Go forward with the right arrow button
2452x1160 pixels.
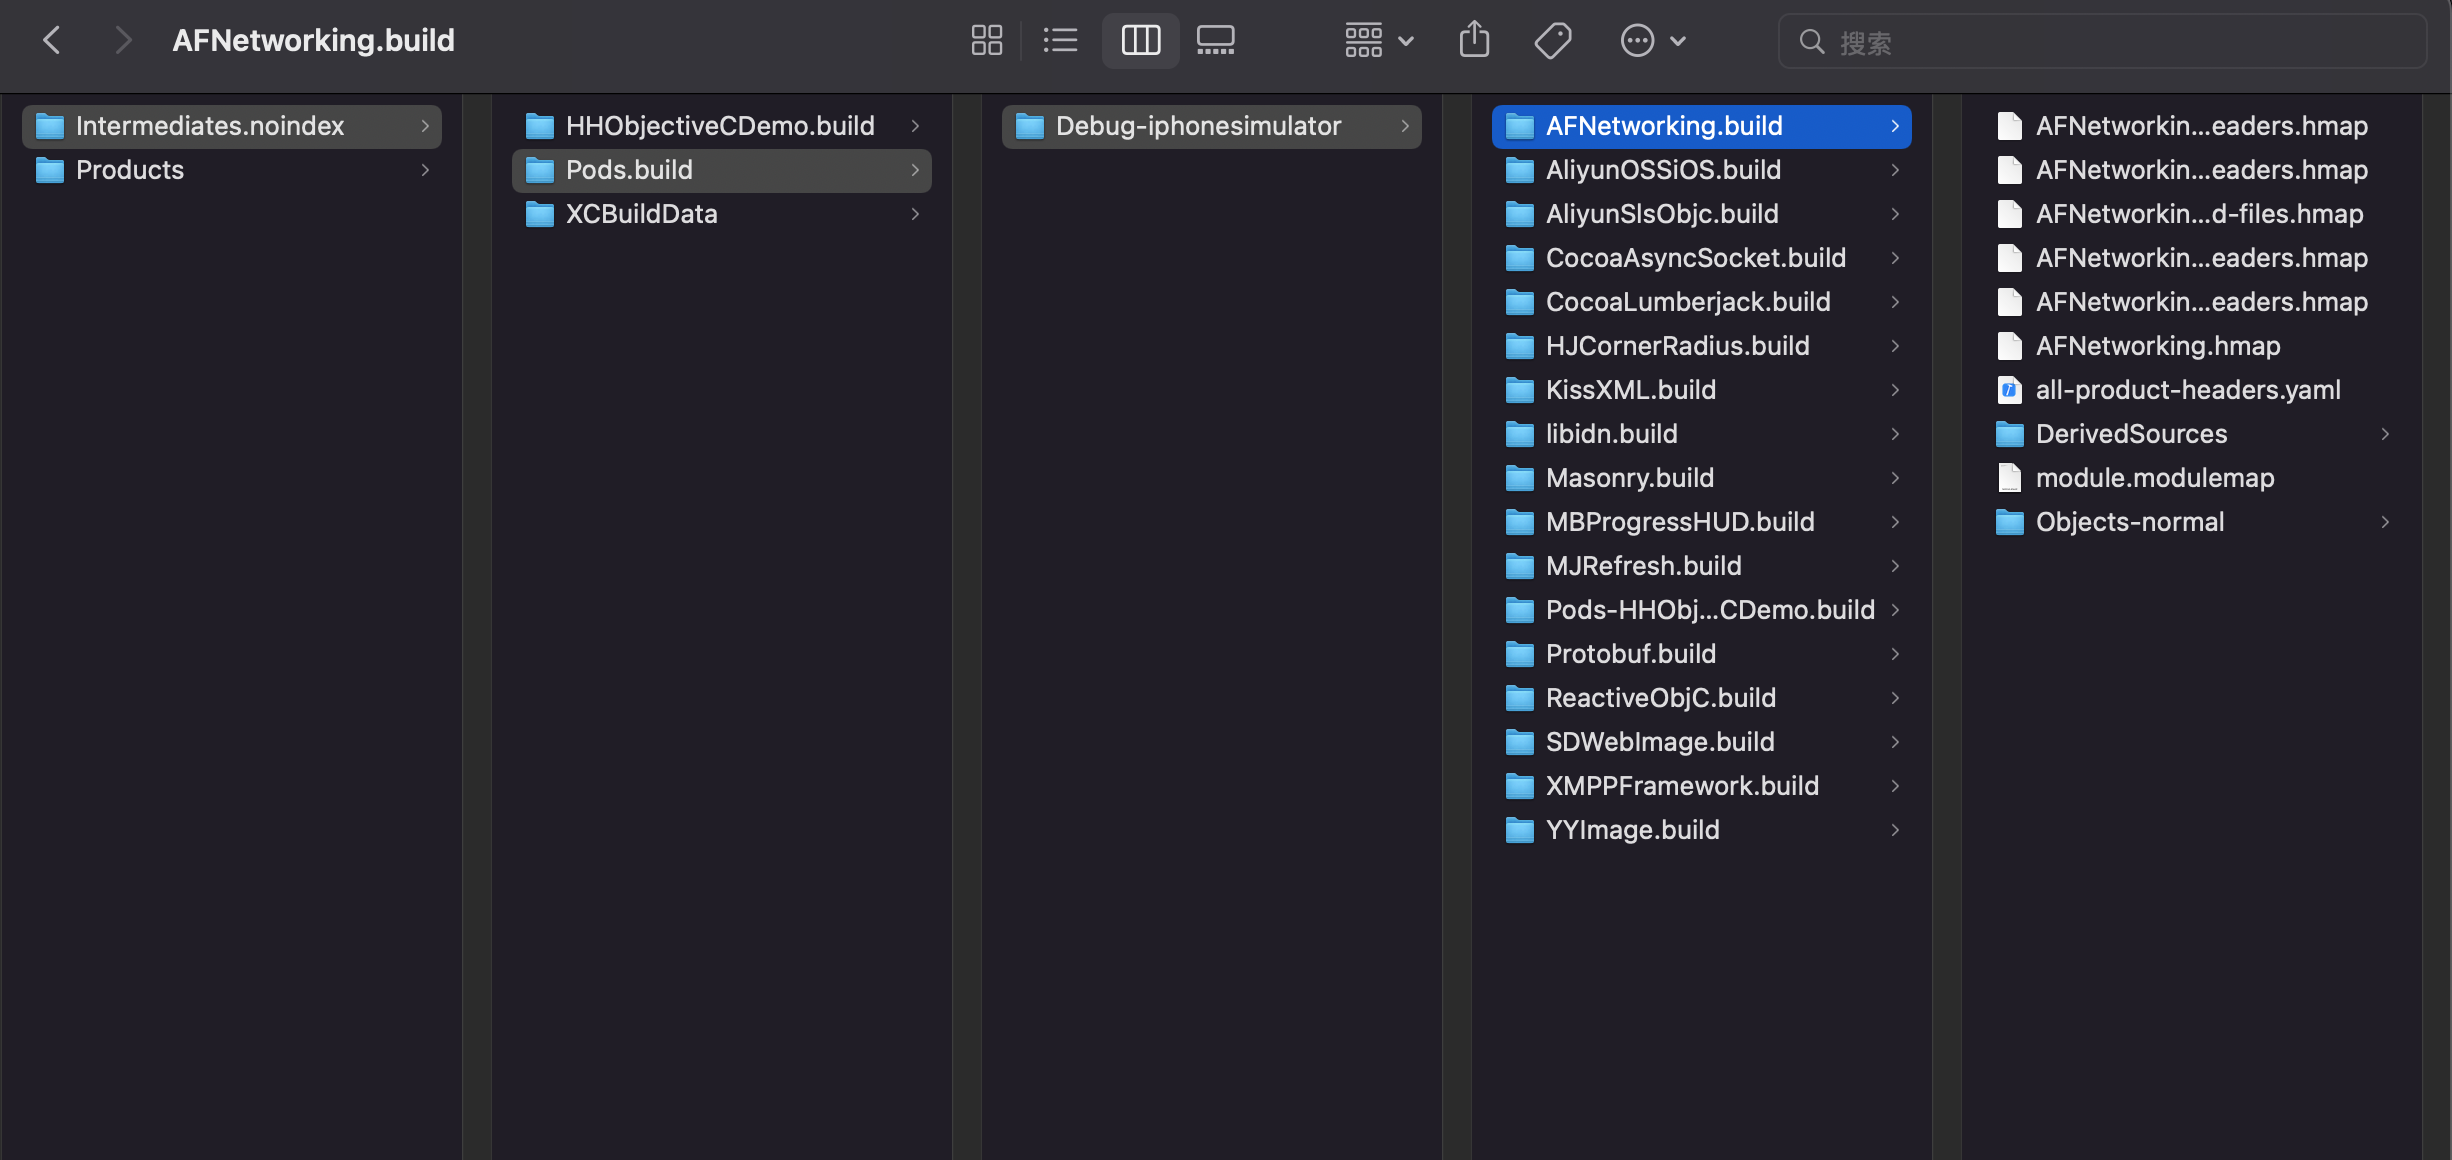(122, 41)
